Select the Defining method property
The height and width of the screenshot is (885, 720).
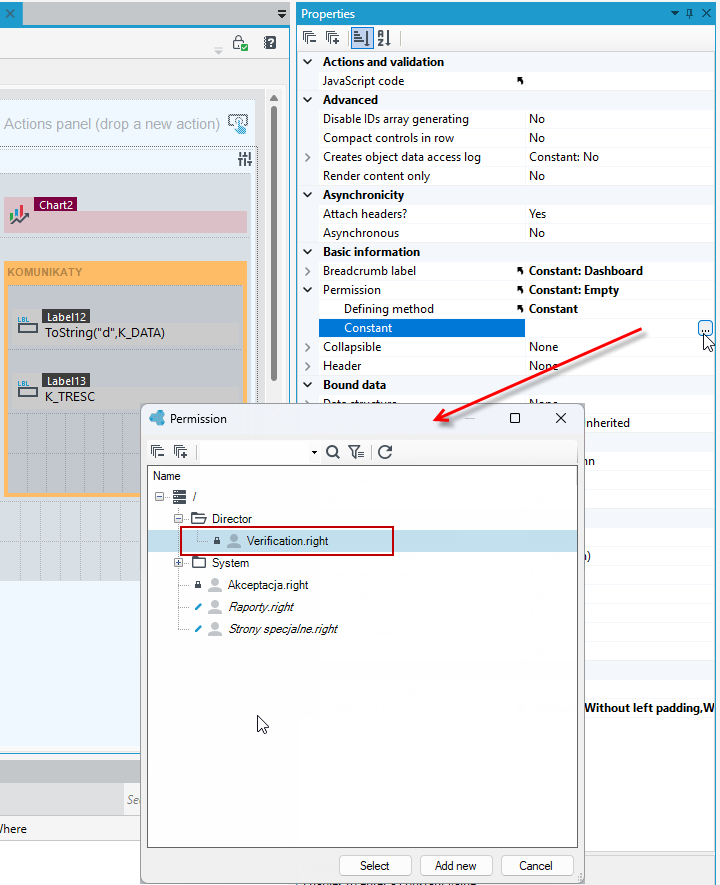click(422, 309)
